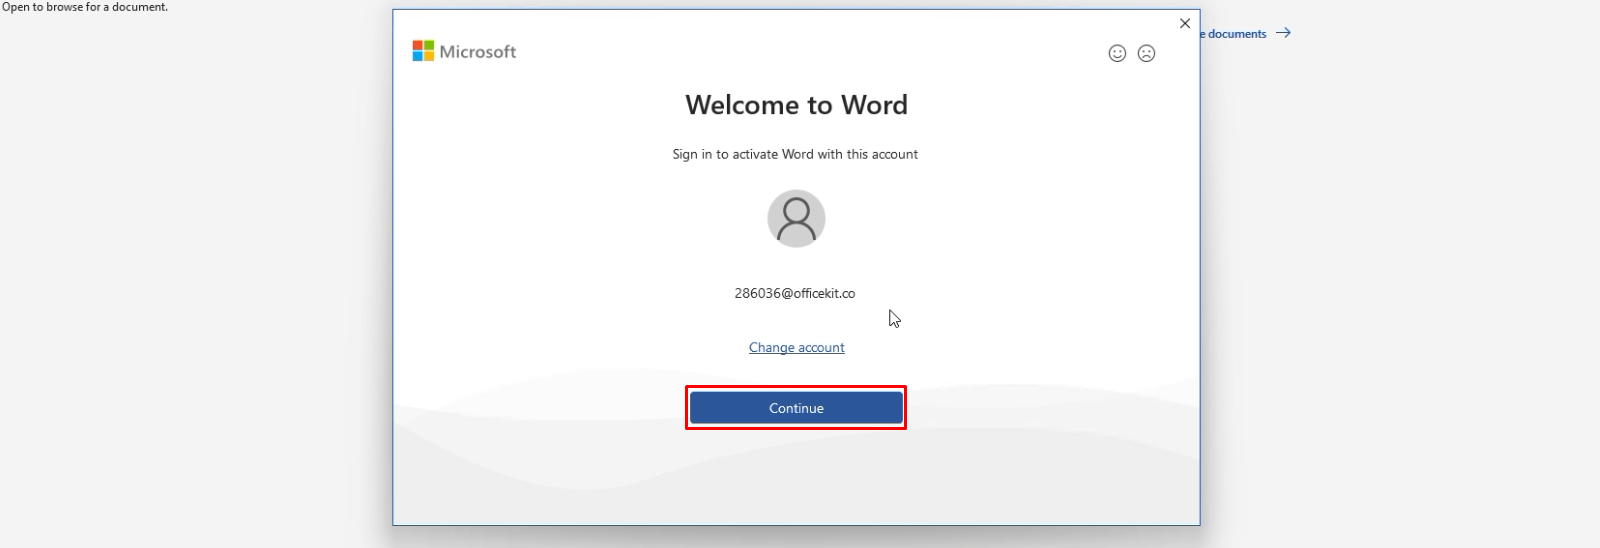Click the Microsoft logo
The height and width of the screenshot is (548, 1600).
pyautogui.click(x=464, y=51)
